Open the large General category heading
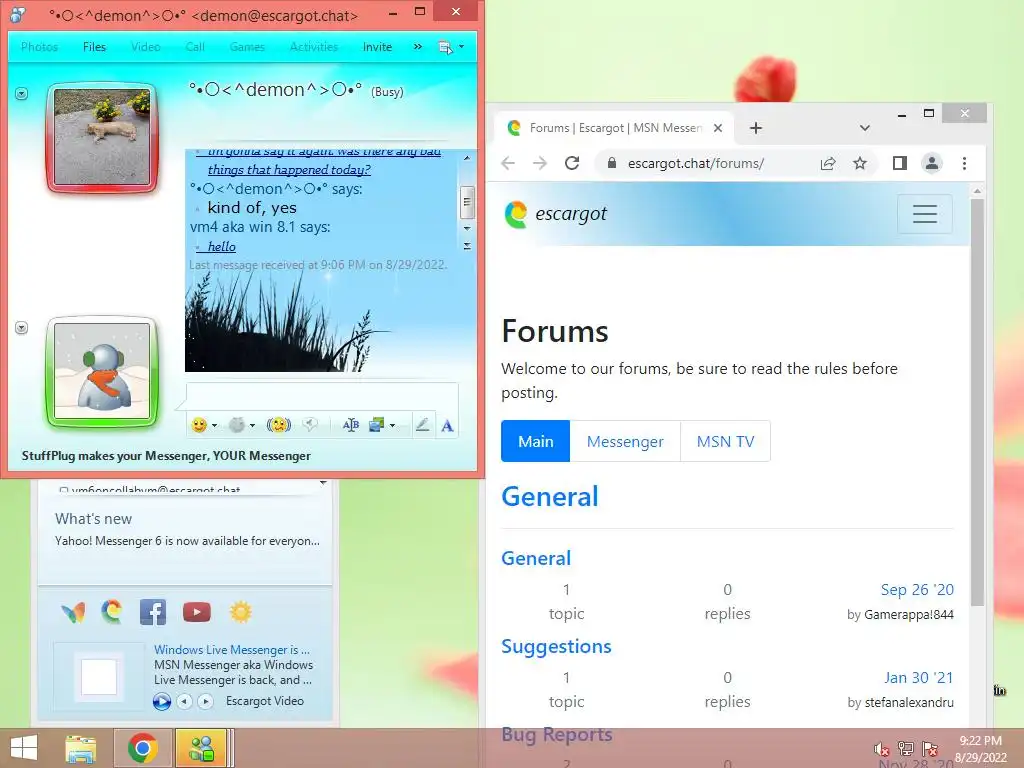1024x768 pixels. pos(550,497)
